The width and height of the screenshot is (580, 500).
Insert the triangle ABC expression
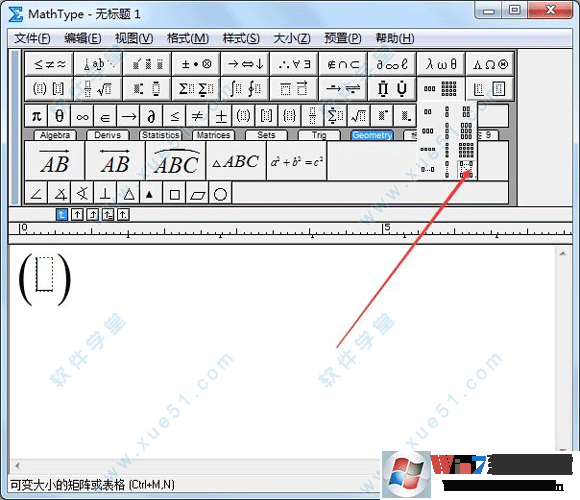coord(236,161)
